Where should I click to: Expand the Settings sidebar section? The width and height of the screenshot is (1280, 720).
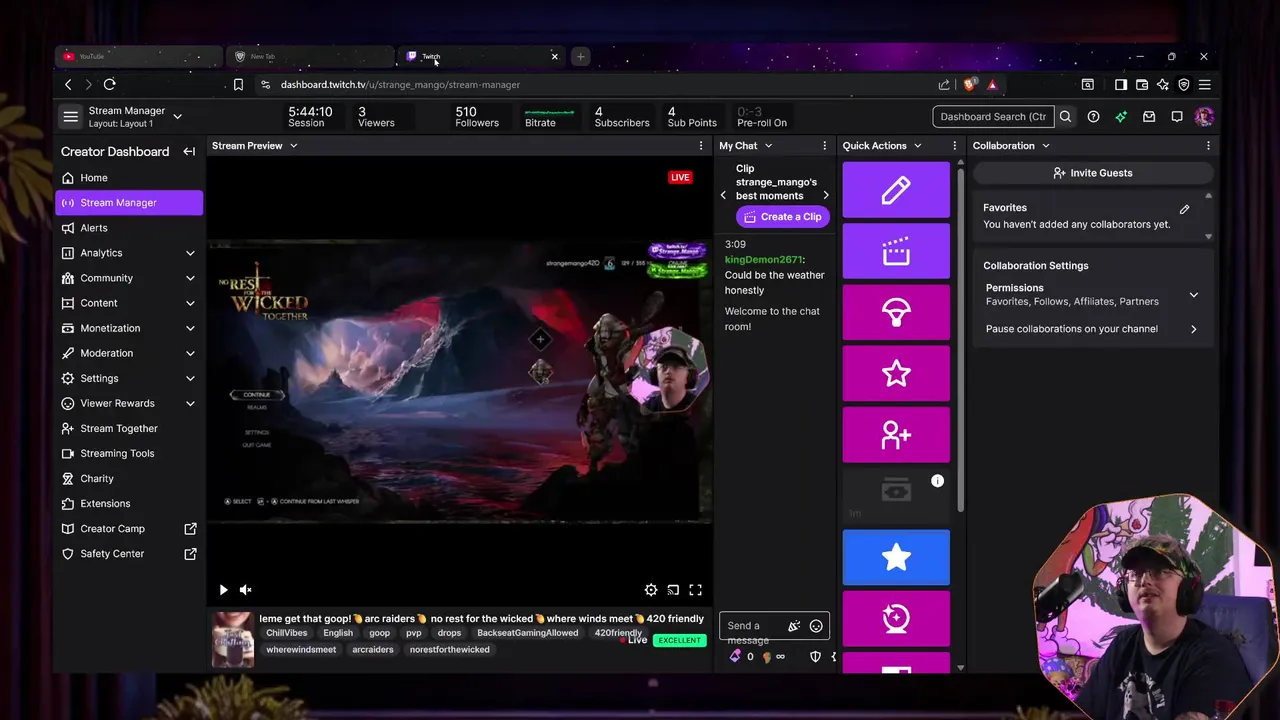coord(190,378)
